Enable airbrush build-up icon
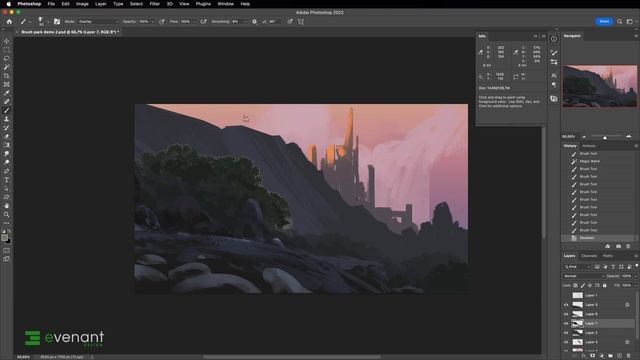The image size is (640, 360). coord(203,22)
